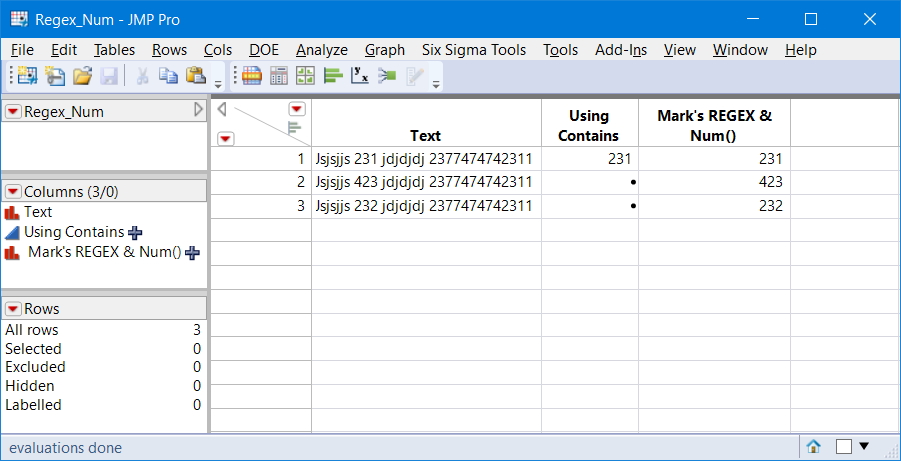Open the columns red triangle in grid corner
Screen dimensions: 901x461
click(x=297, y=109)
